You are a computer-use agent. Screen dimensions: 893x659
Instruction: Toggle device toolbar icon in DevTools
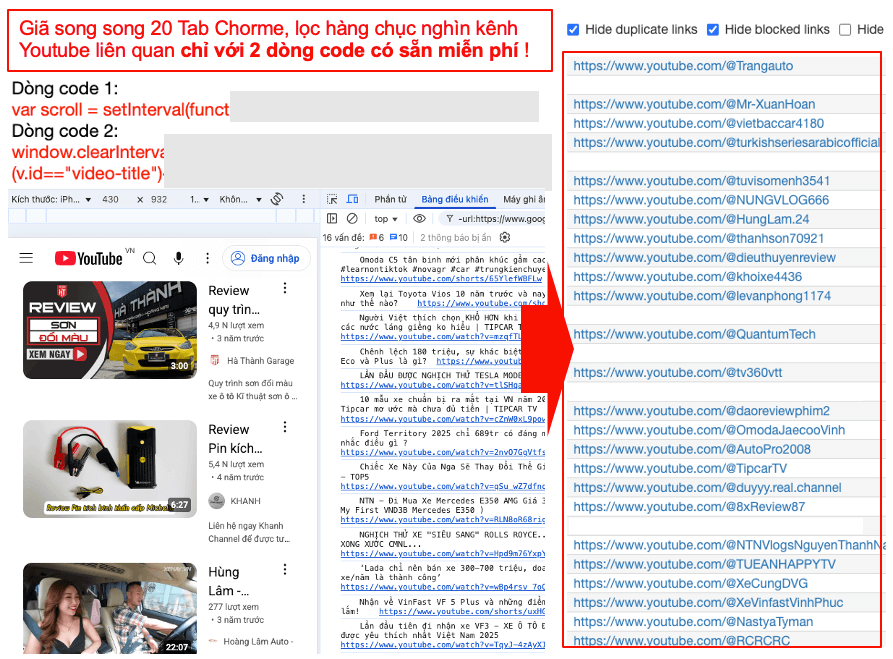click(353, 199)
